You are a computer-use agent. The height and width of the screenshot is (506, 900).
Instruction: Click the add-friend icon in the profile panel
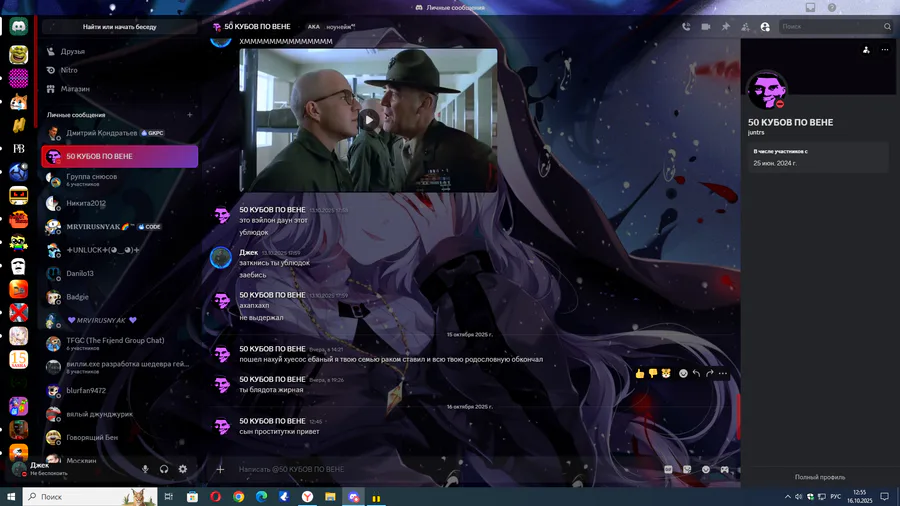866,50
